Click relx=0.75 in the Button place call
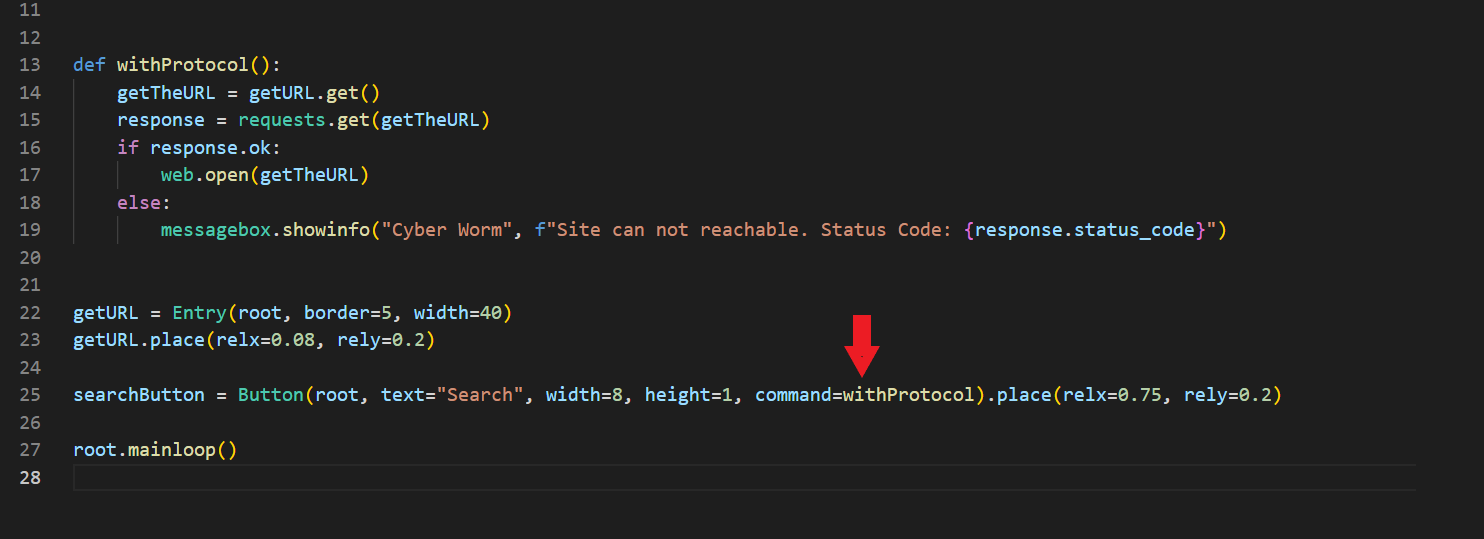Image resolution: width=1484 pixels, height=539 pixels. coord(1112,395)
